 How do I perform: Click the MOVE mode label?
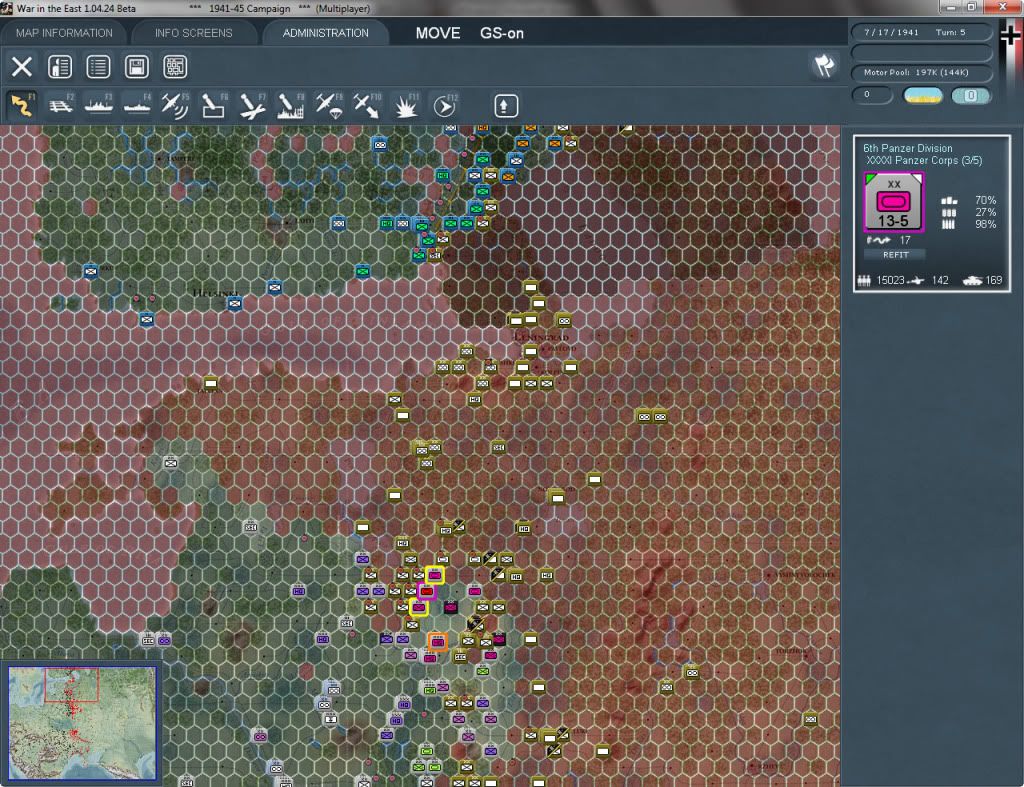coord(438,33)
